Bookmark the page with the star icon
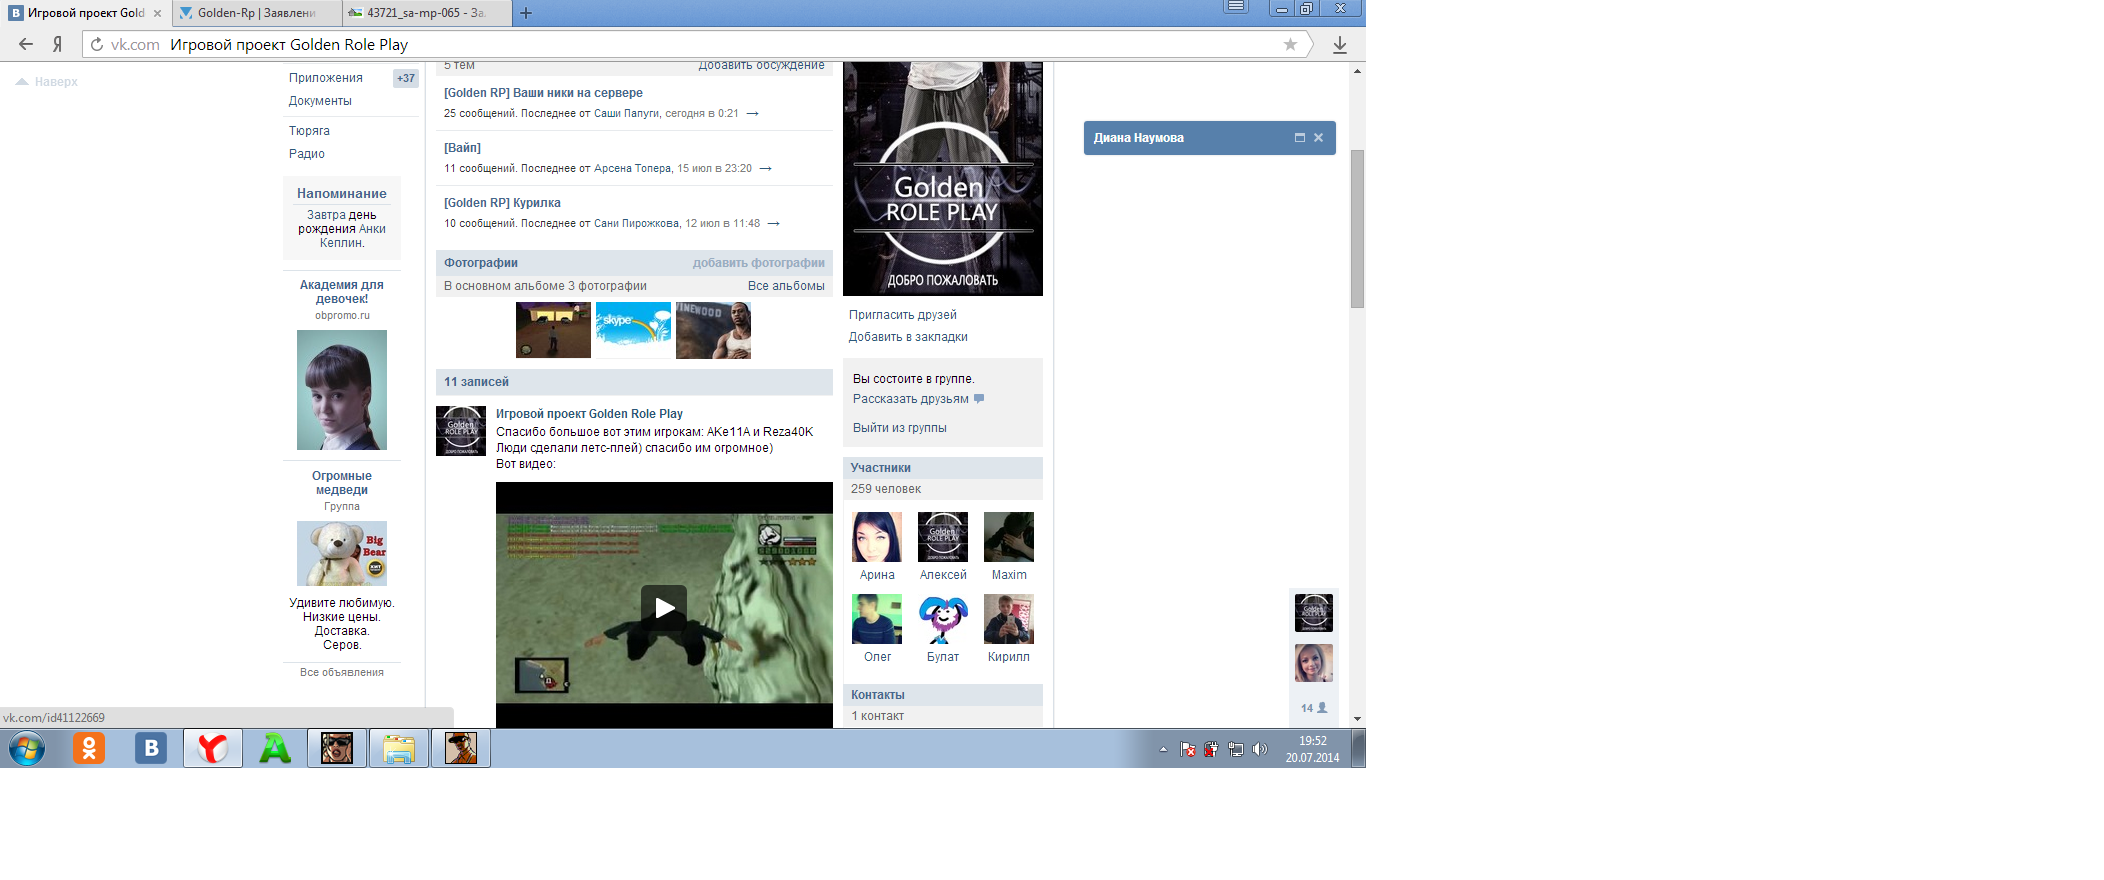The height and width of the screenshot is (880, 2104). coord(1290,44)
